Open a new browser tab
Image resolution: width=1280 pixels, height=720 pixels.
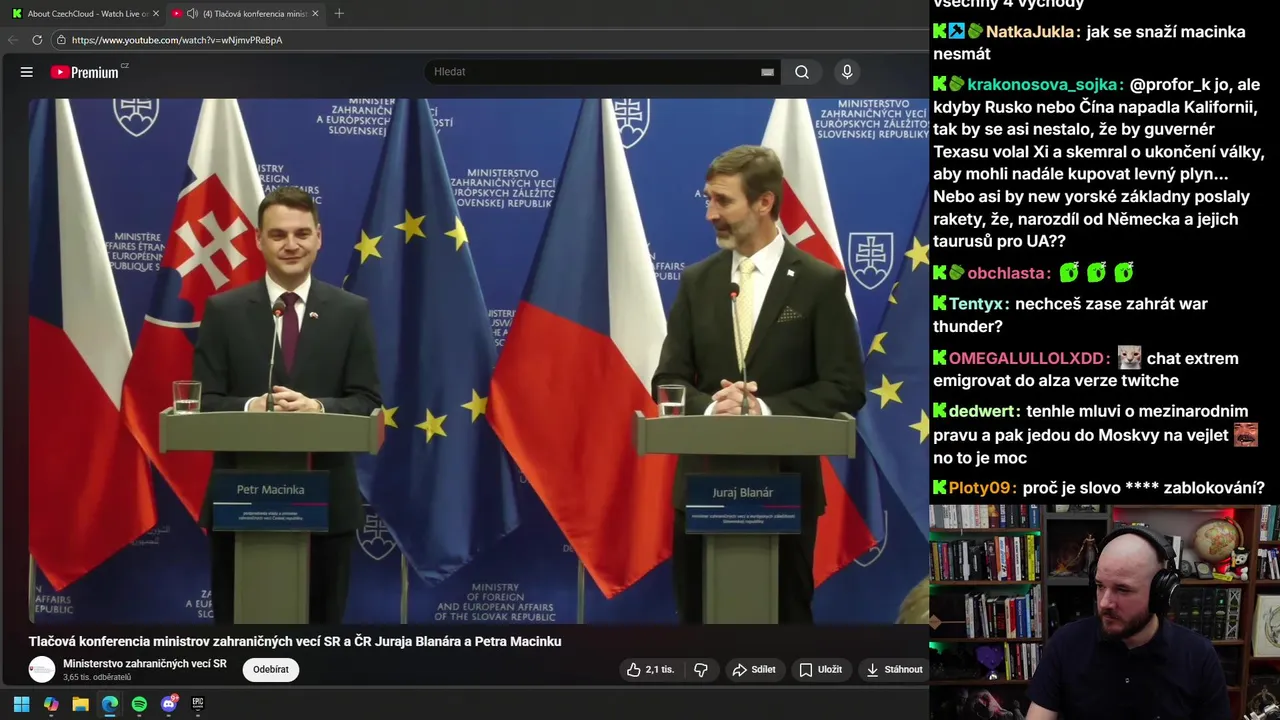coord(339,14)
